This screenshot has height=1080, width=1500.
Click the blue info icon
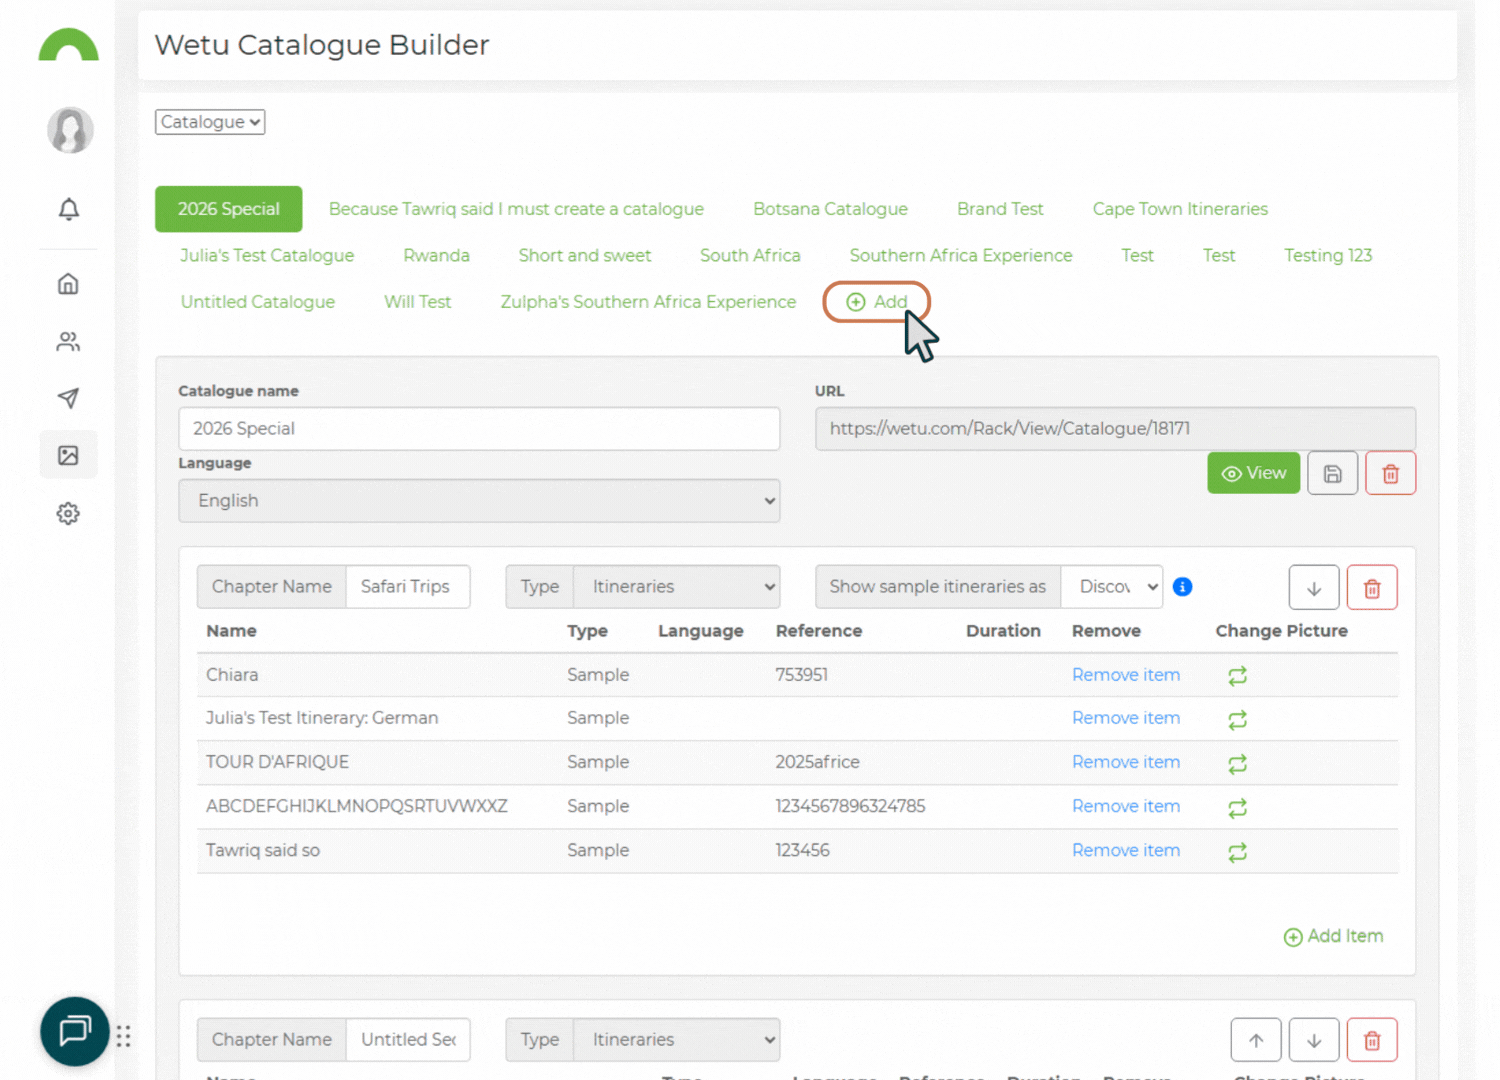coord(1182,587)
